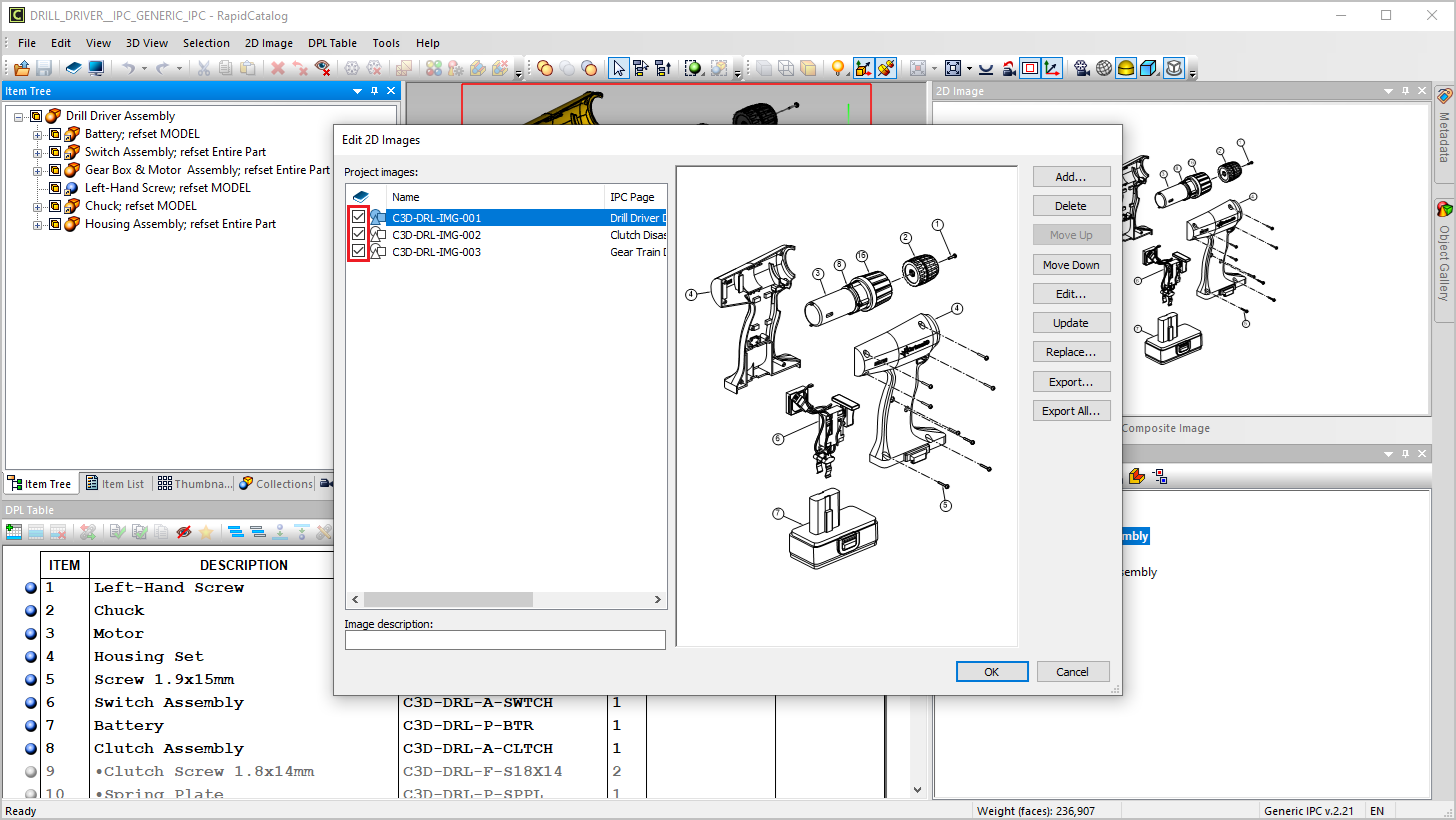This screenshot has width=1456, height=820.
Task: Open the DPL Table menu
Action: click(x=332, y=43)
